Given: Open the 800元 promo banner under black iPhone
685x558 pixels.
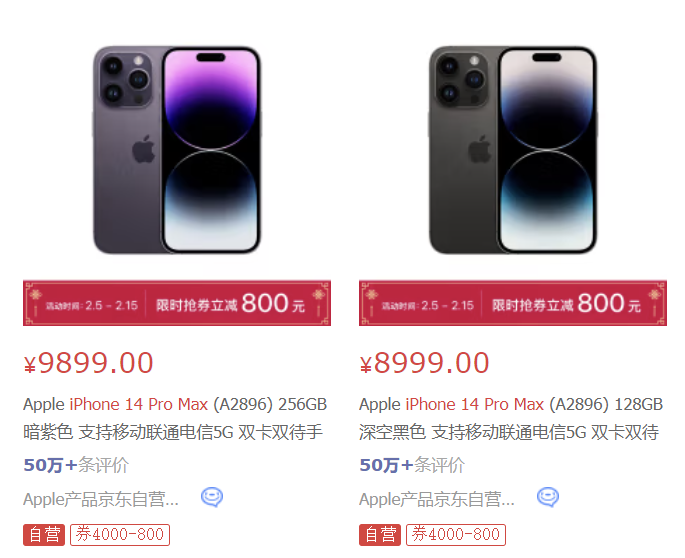Looking at the screenshot, I should tap(513, 303).
